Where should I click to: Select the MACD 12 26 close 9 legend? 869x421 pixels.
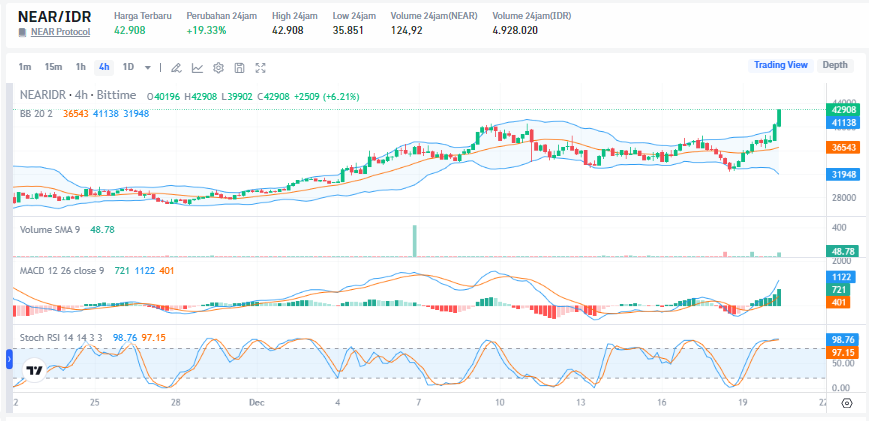(62, 271)
